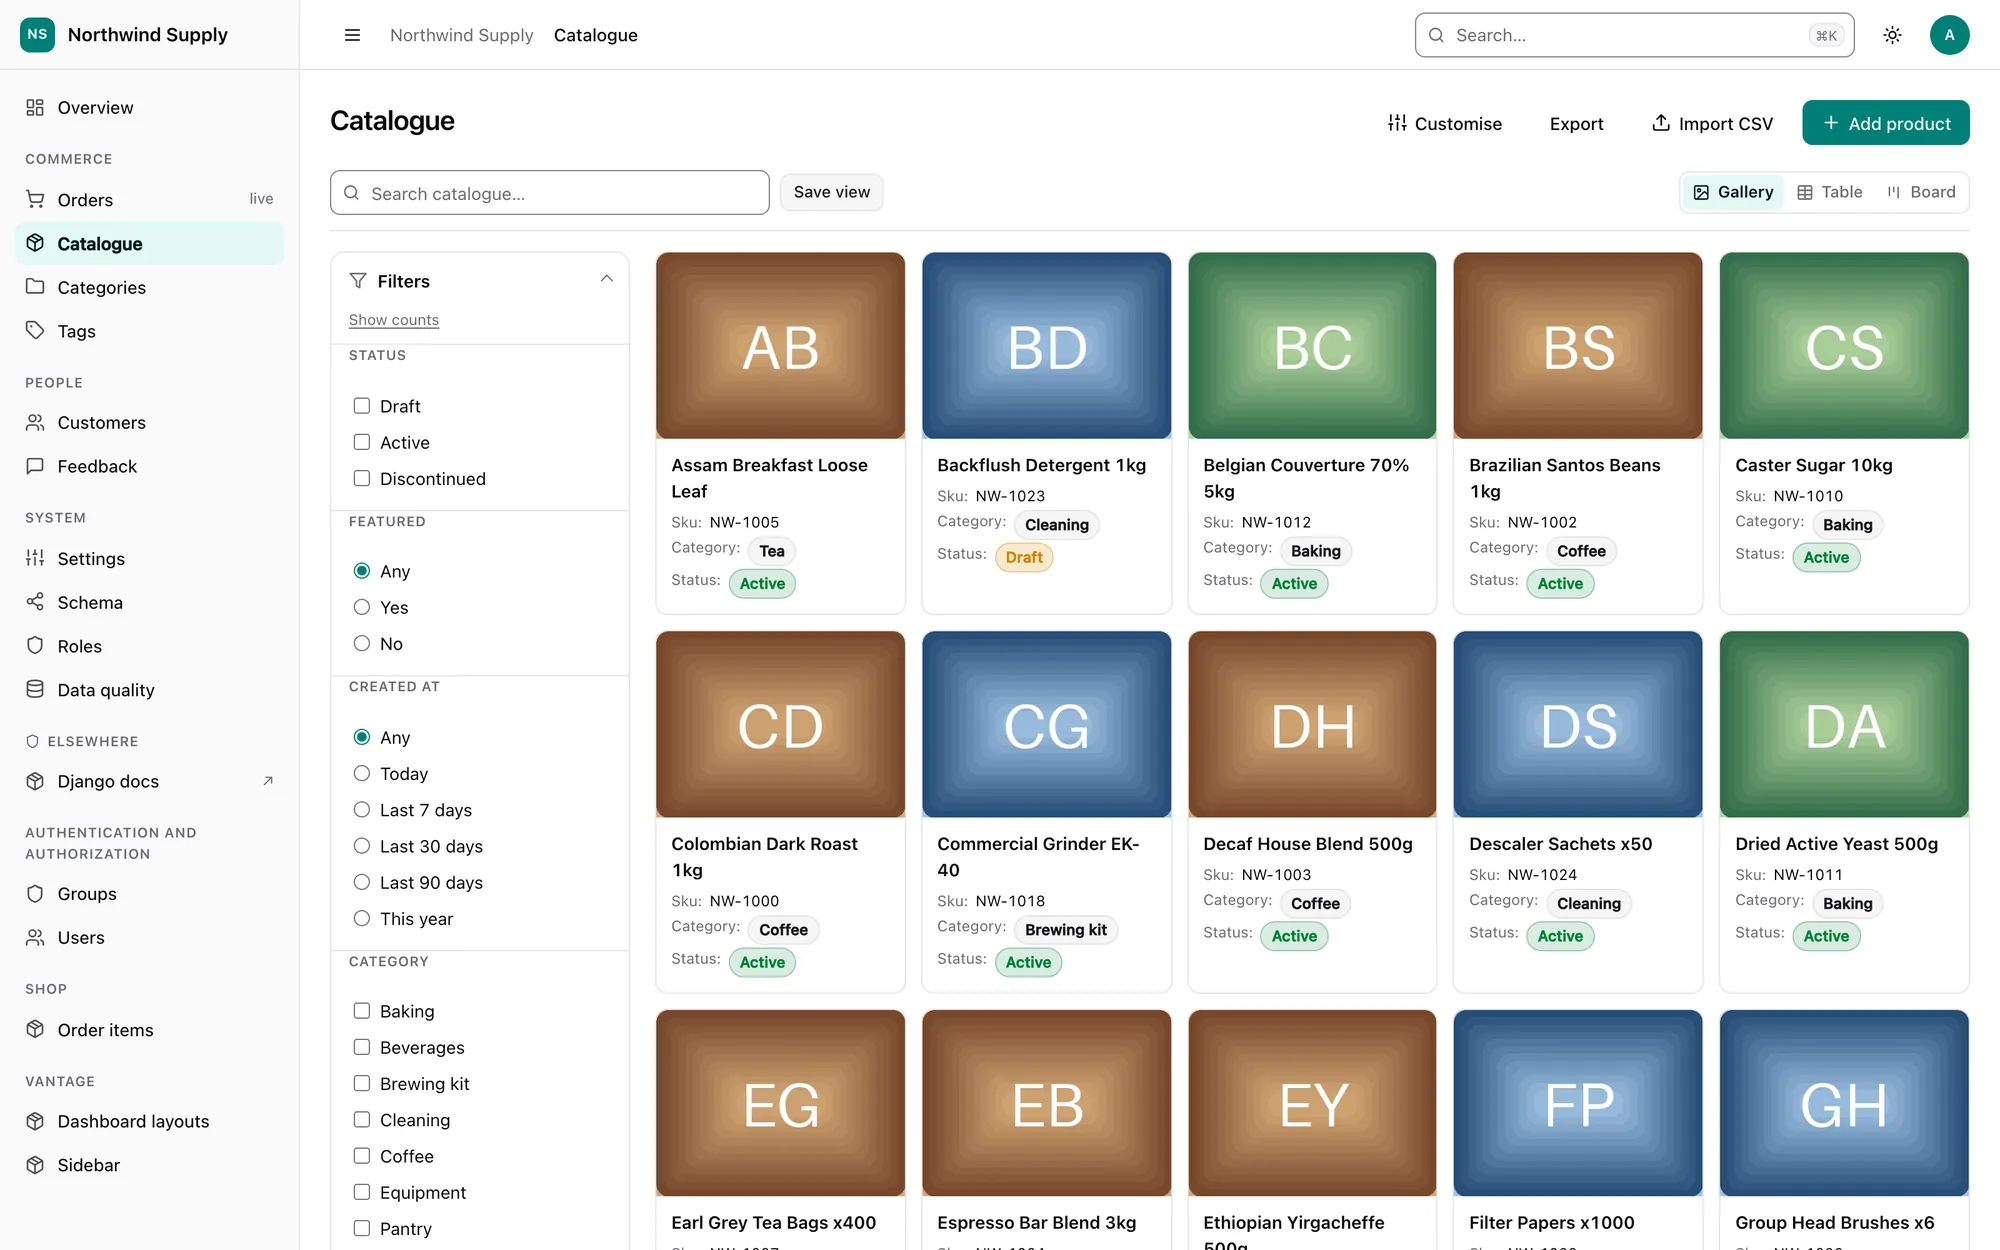Click SKU value NW-1010 on Caster Sugar
2000x1250 pixels.
[x=1808, y=496]
